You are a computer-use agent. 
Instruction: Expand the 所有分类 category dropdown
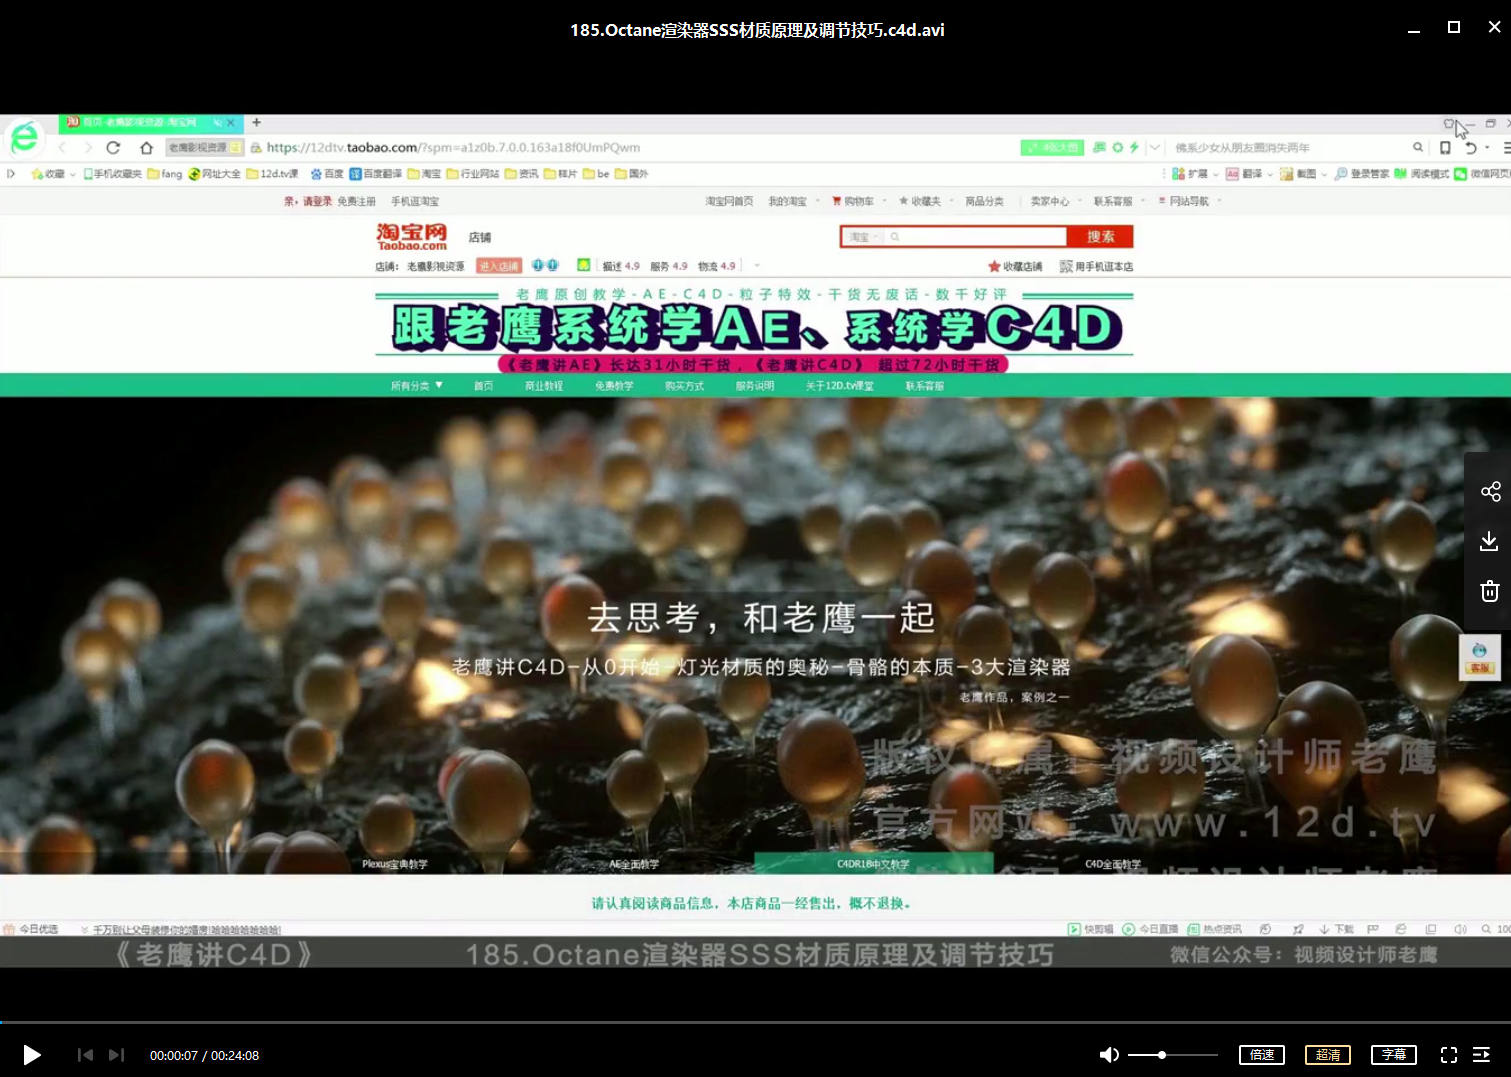(x=416, y=386)
